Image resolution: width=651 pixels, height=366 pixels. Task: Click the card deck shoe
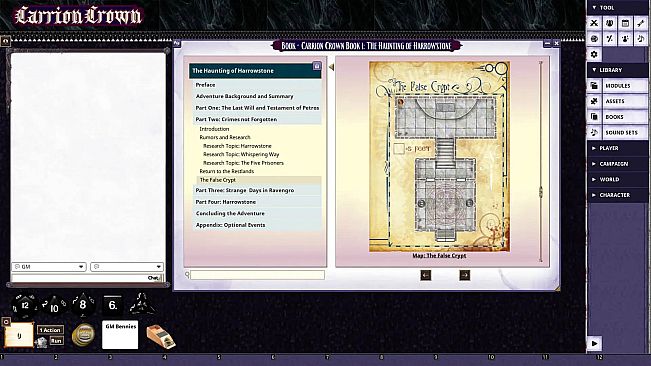pyautogui.click(x=161, y=336)
